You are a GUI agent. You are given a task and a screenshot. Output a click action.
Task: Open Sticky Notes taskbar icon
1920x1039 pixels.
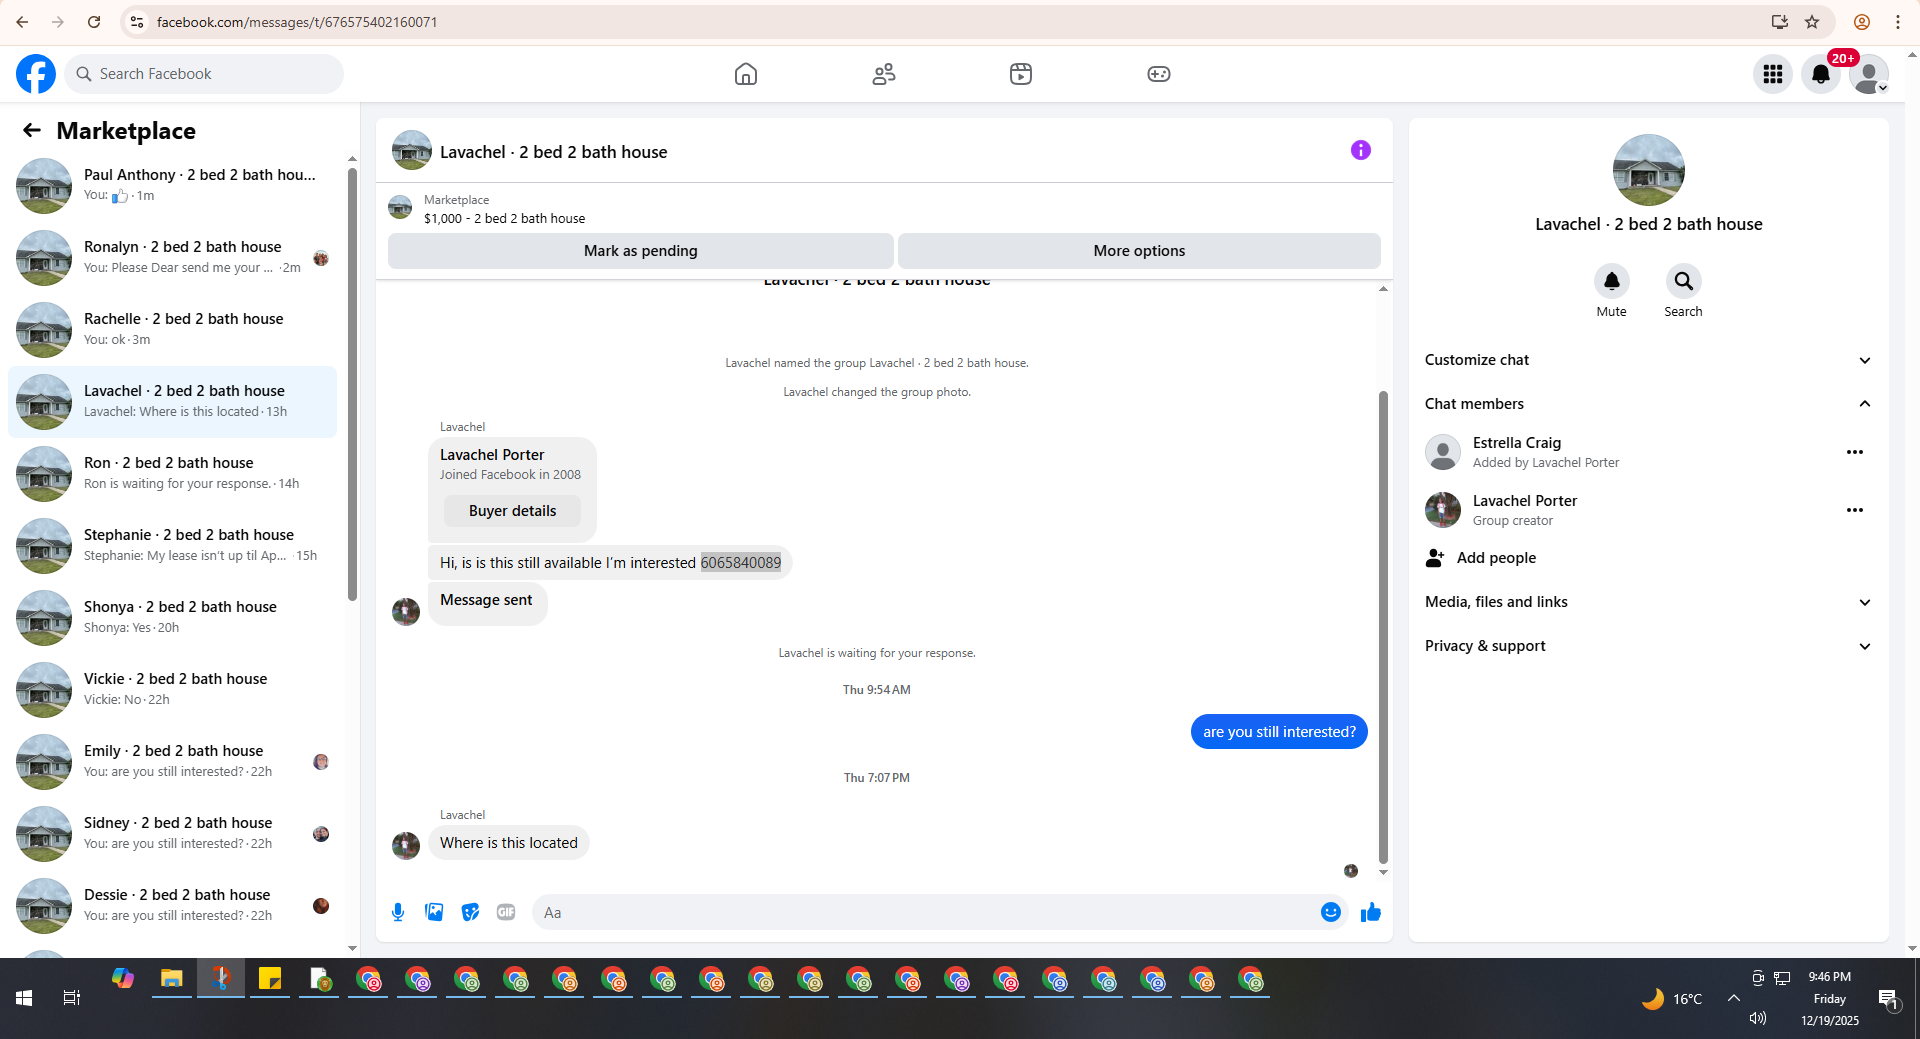click(x=270, y=979)
